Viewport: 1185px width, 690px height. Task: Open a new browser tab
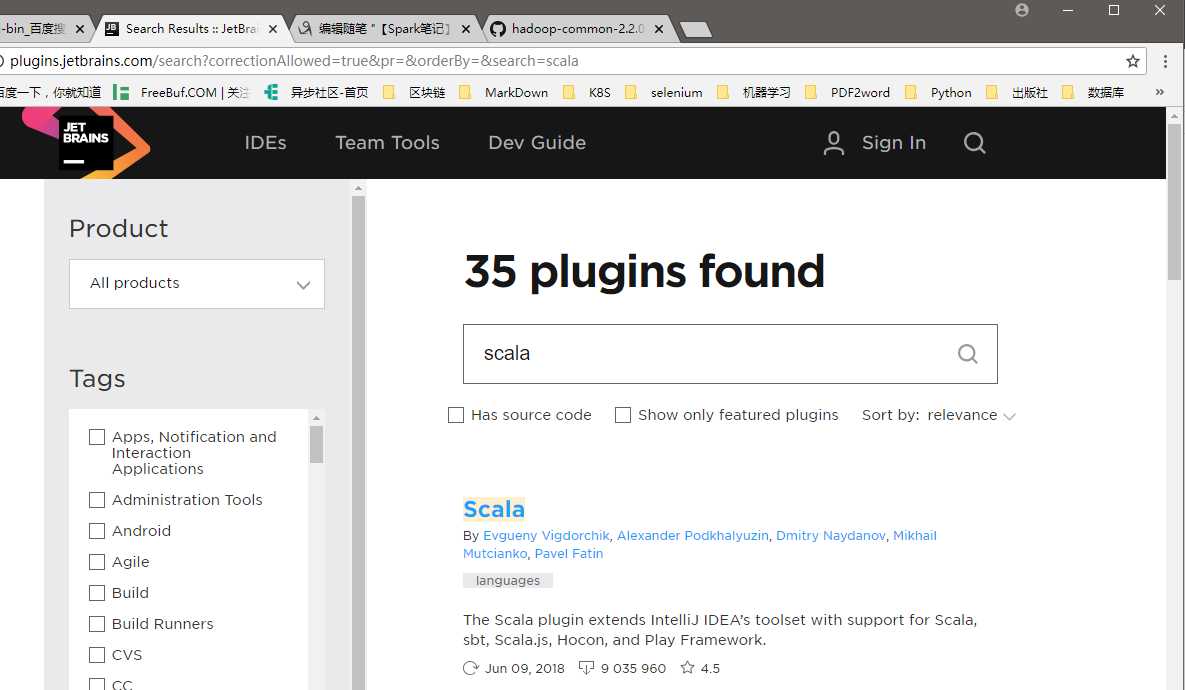point(695,29)
